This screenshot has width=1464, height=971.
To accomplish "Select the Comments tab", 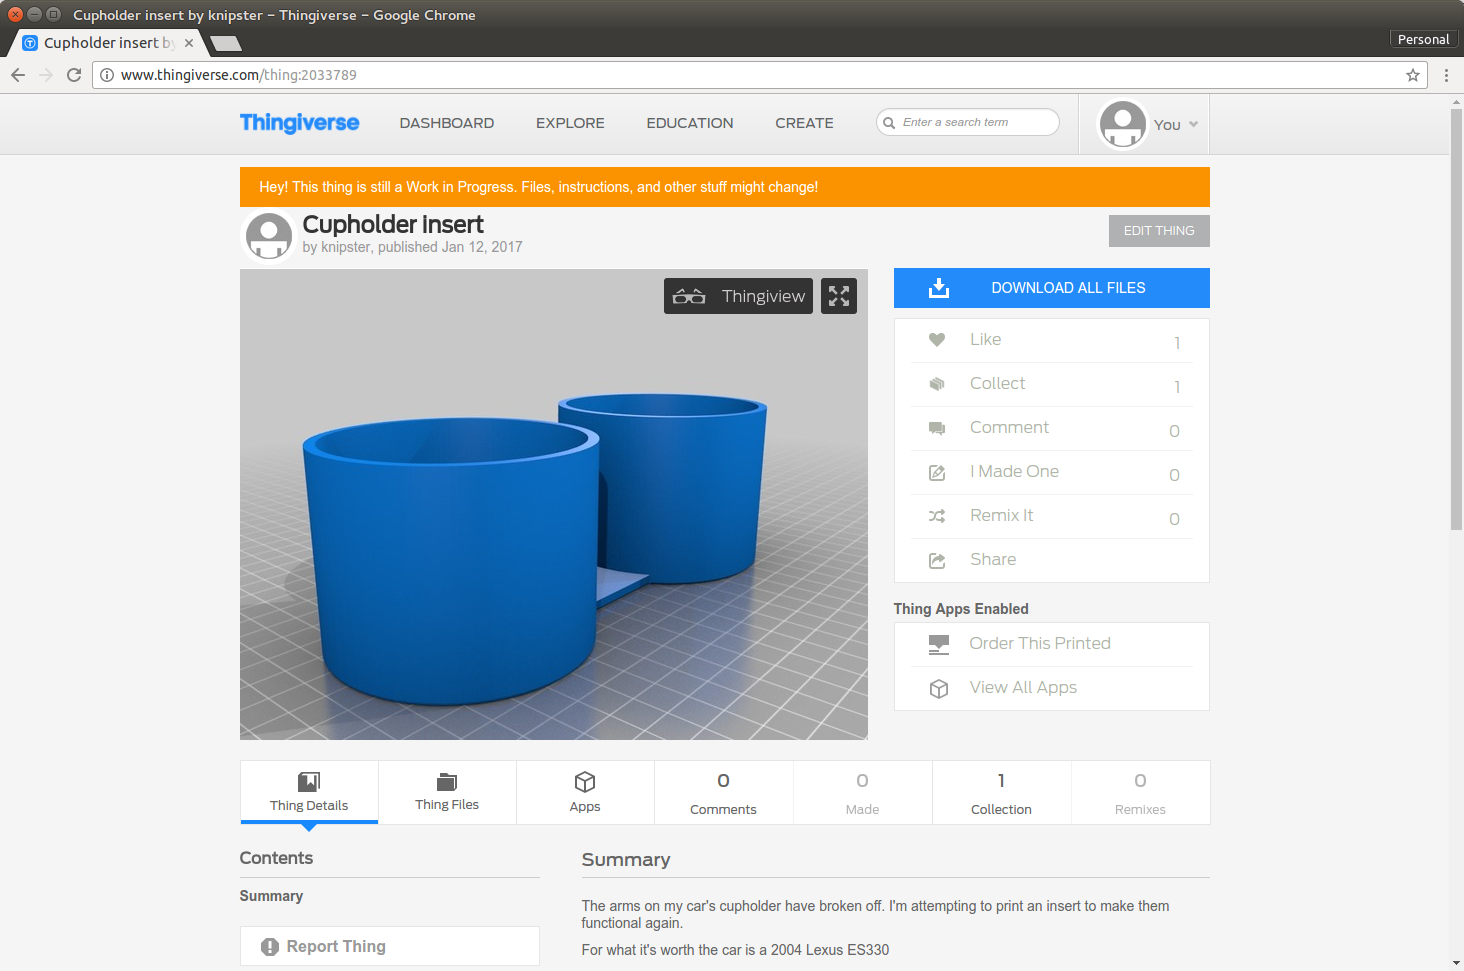I will 723,793.
